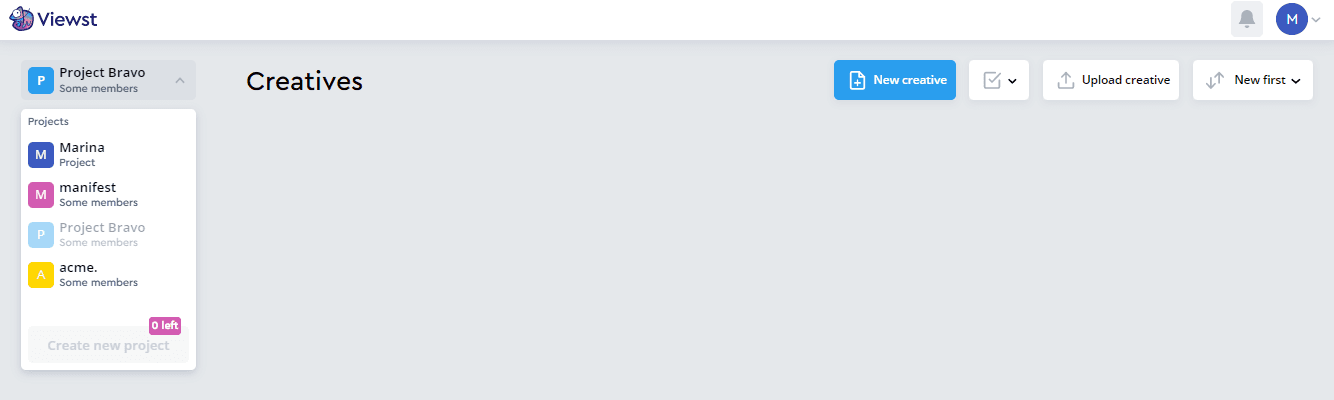The width and height of the screenshot is (1334, 400).
Task: Select the Marina project entry
Action: click(109, 155)
